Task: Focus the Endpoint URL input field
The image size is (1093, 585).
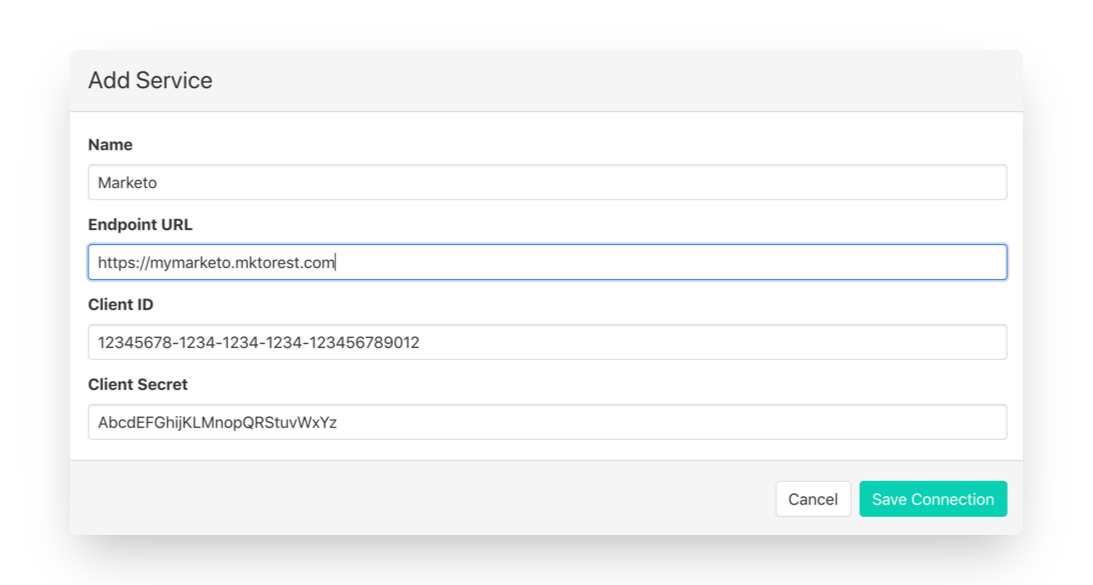Action: pos(547,263)
